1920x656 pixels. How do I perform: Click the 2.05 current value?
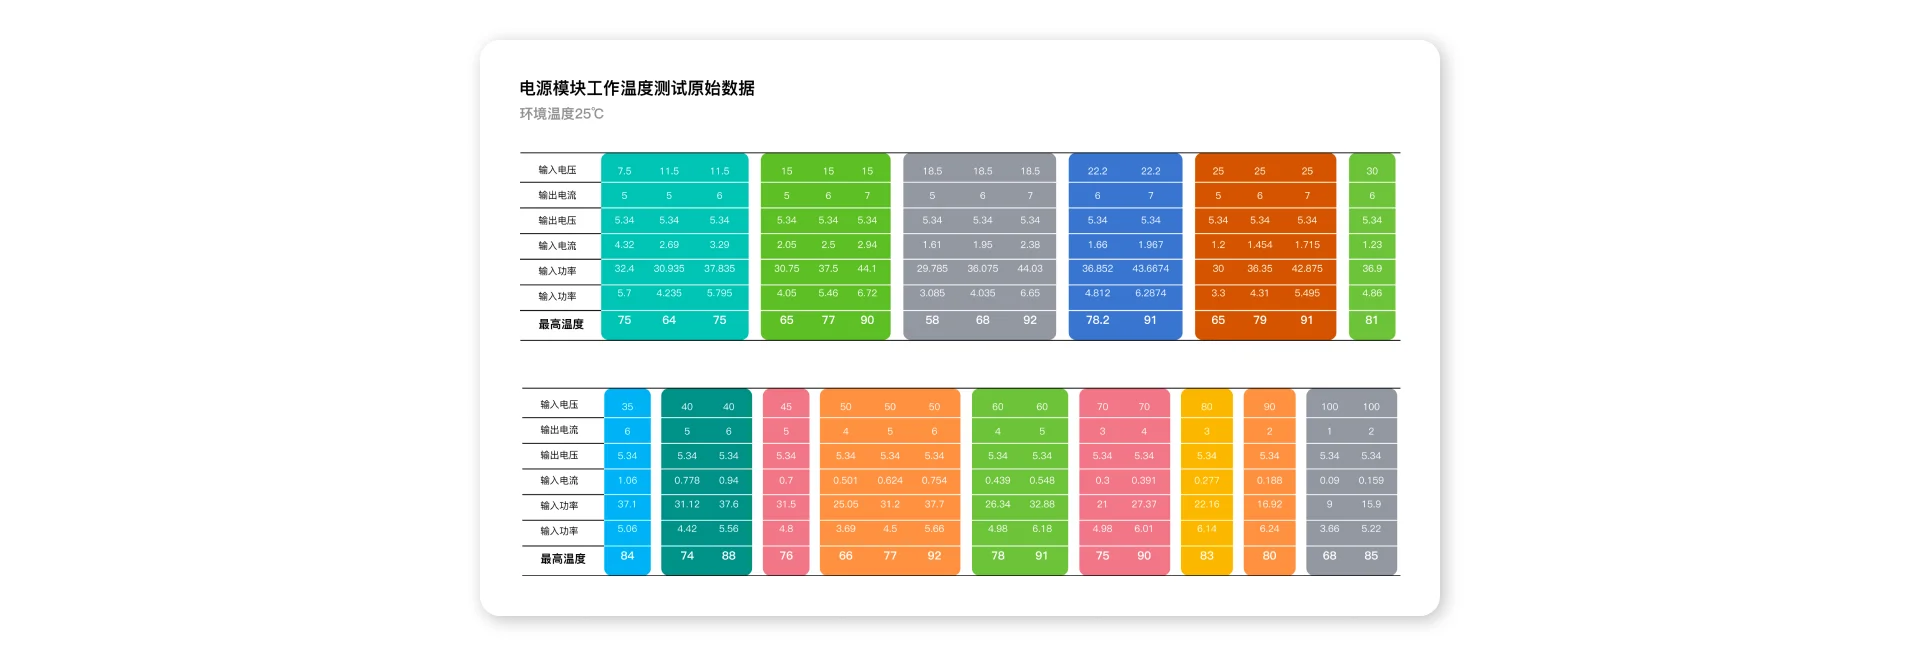786,245
